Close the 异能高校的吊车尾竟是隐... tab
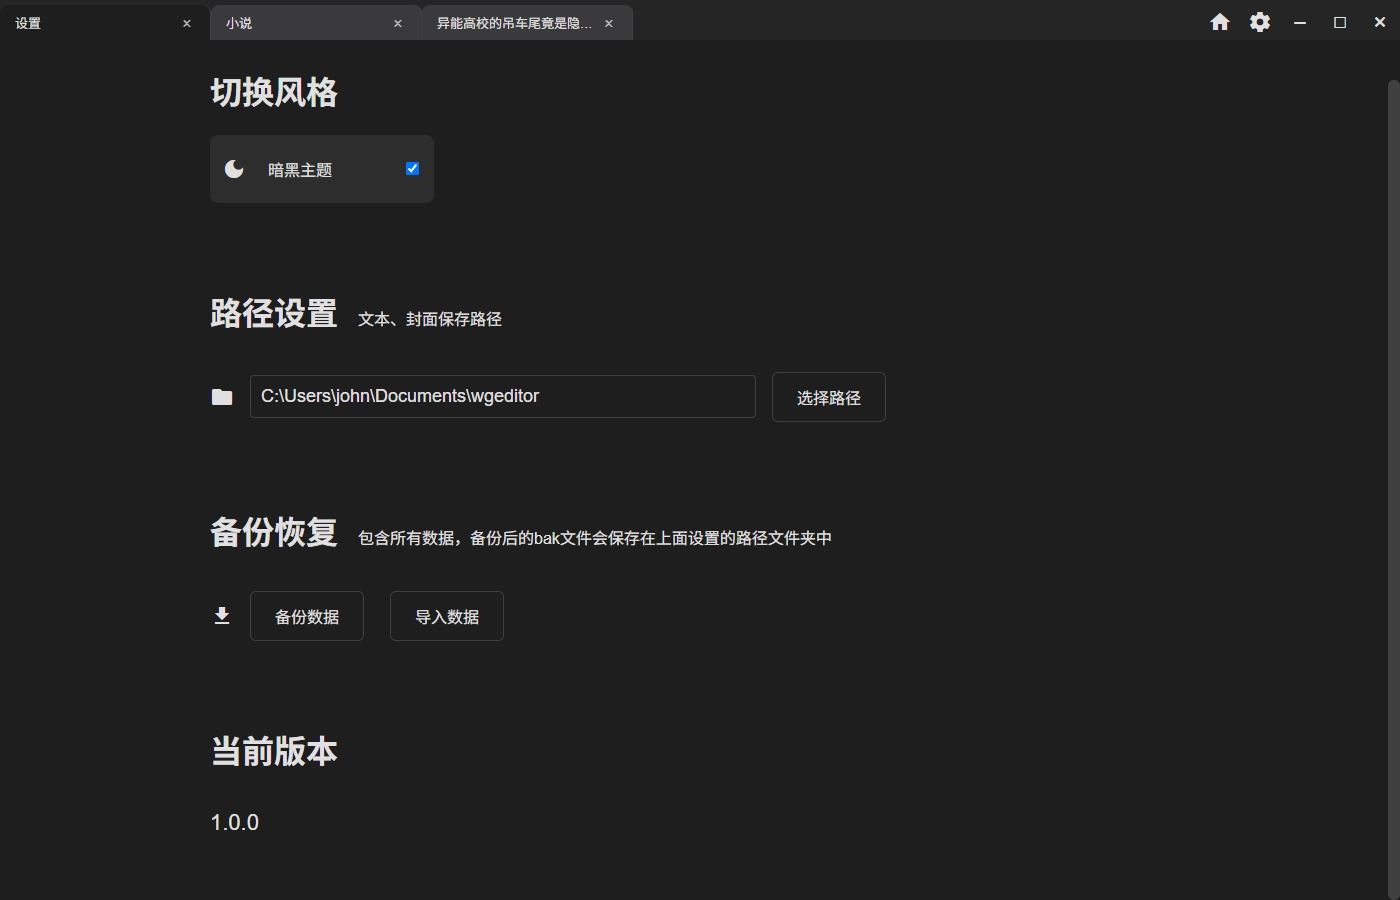Image resolution: width=1400 pixels, height=900 pixels. [x=609, y=22]
